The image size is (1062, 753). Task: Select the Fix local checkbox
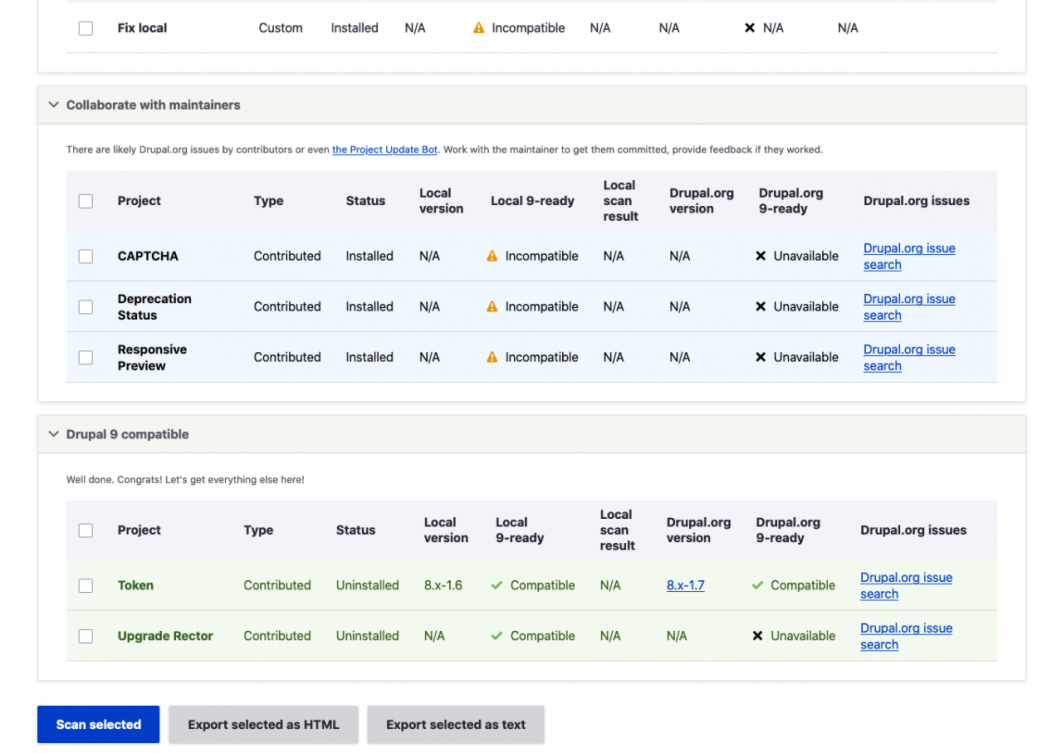point(85,28)
